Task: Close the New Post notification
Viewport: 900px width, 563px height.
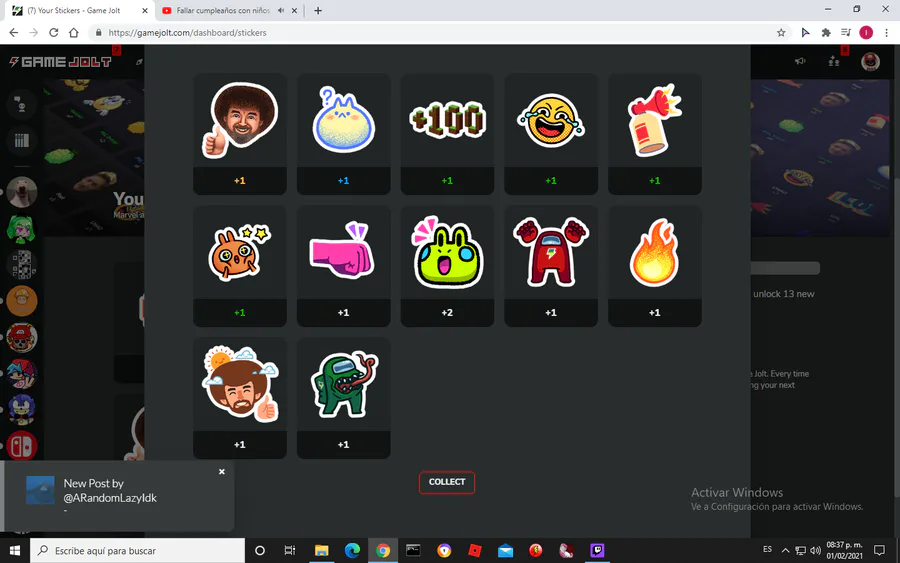Action: coord(222,472)
